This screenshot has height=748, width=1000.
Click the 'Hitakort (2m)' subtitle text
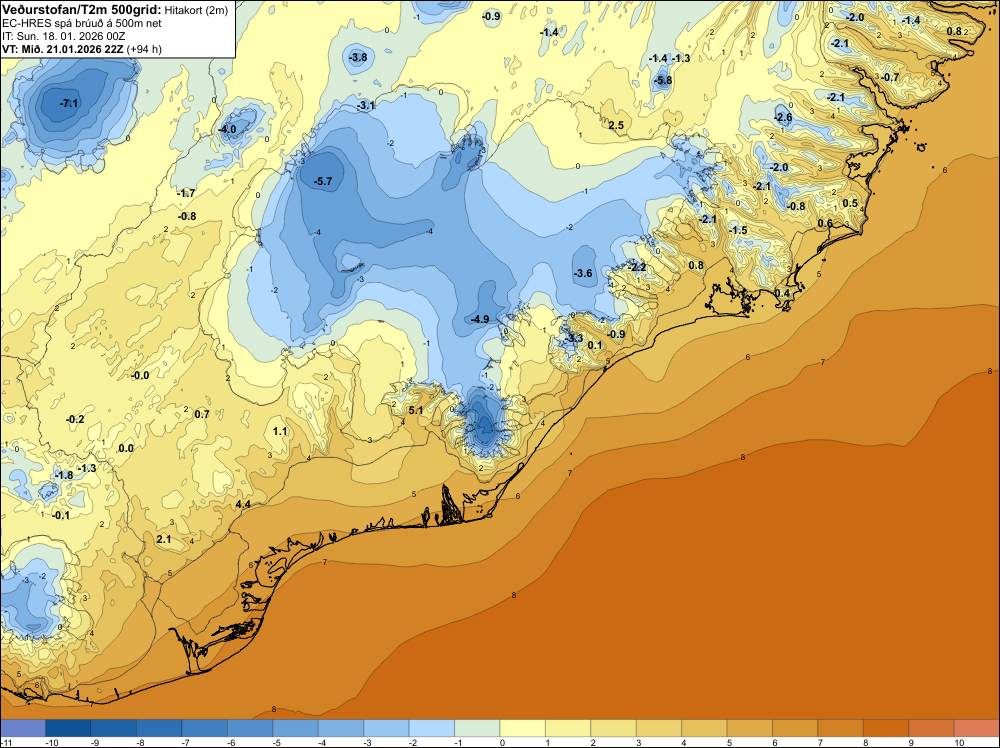[x=196, y=10]
